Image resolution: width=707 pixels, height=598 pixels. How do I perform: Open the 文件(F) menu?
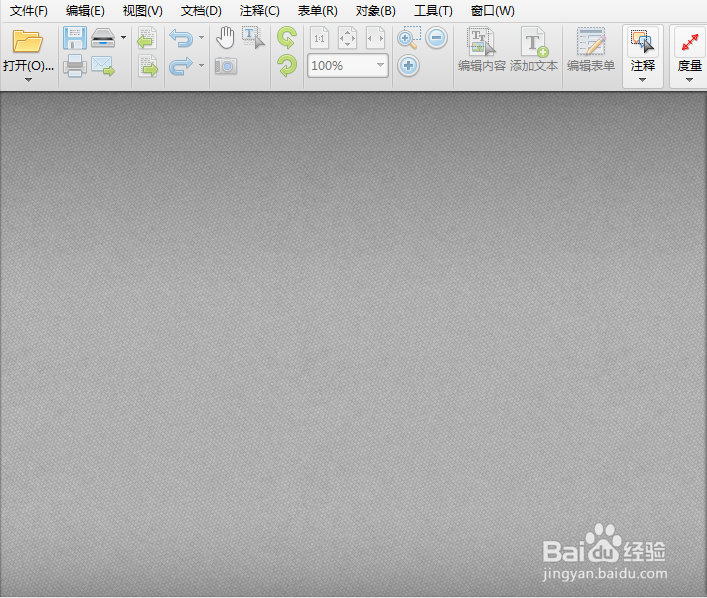pyautogui.click(x=29, y=11)
